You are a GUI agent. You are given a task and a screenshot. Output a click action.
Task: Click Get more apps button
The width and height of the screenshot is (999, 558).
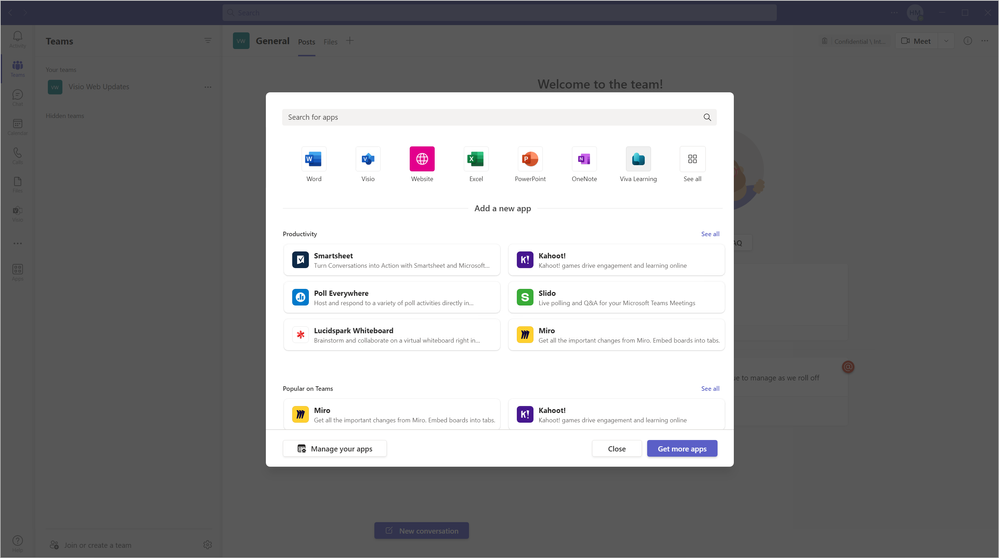pyautogui.click(x=682, y=448)
